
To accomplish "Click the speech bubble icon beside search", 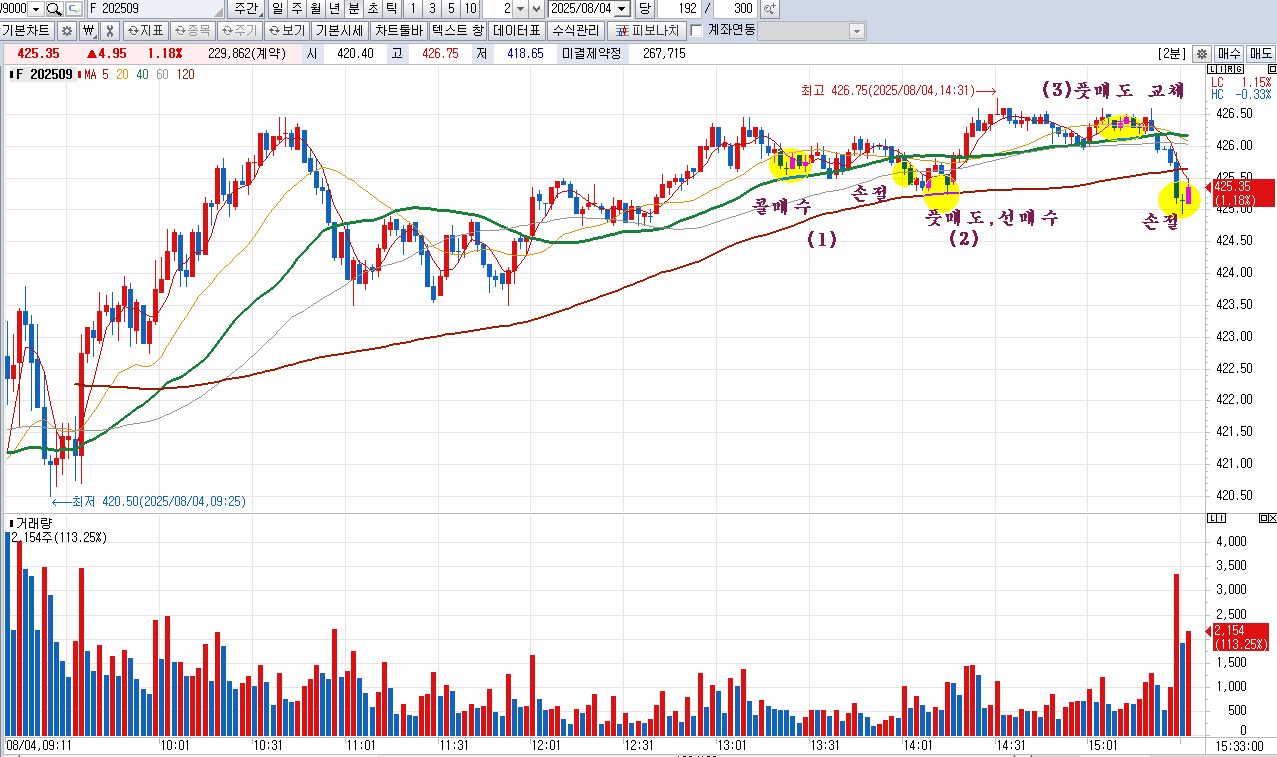I will coord(73,9).
